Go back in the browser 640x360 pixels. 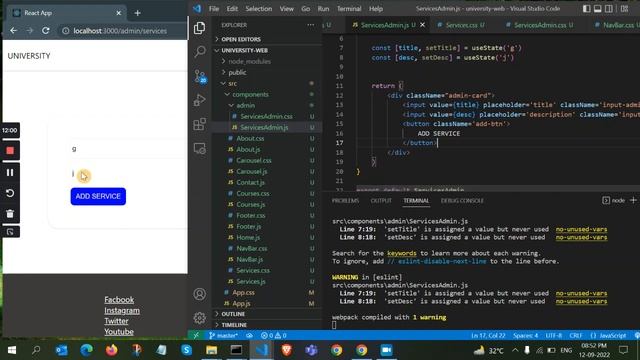coord(13,31)
